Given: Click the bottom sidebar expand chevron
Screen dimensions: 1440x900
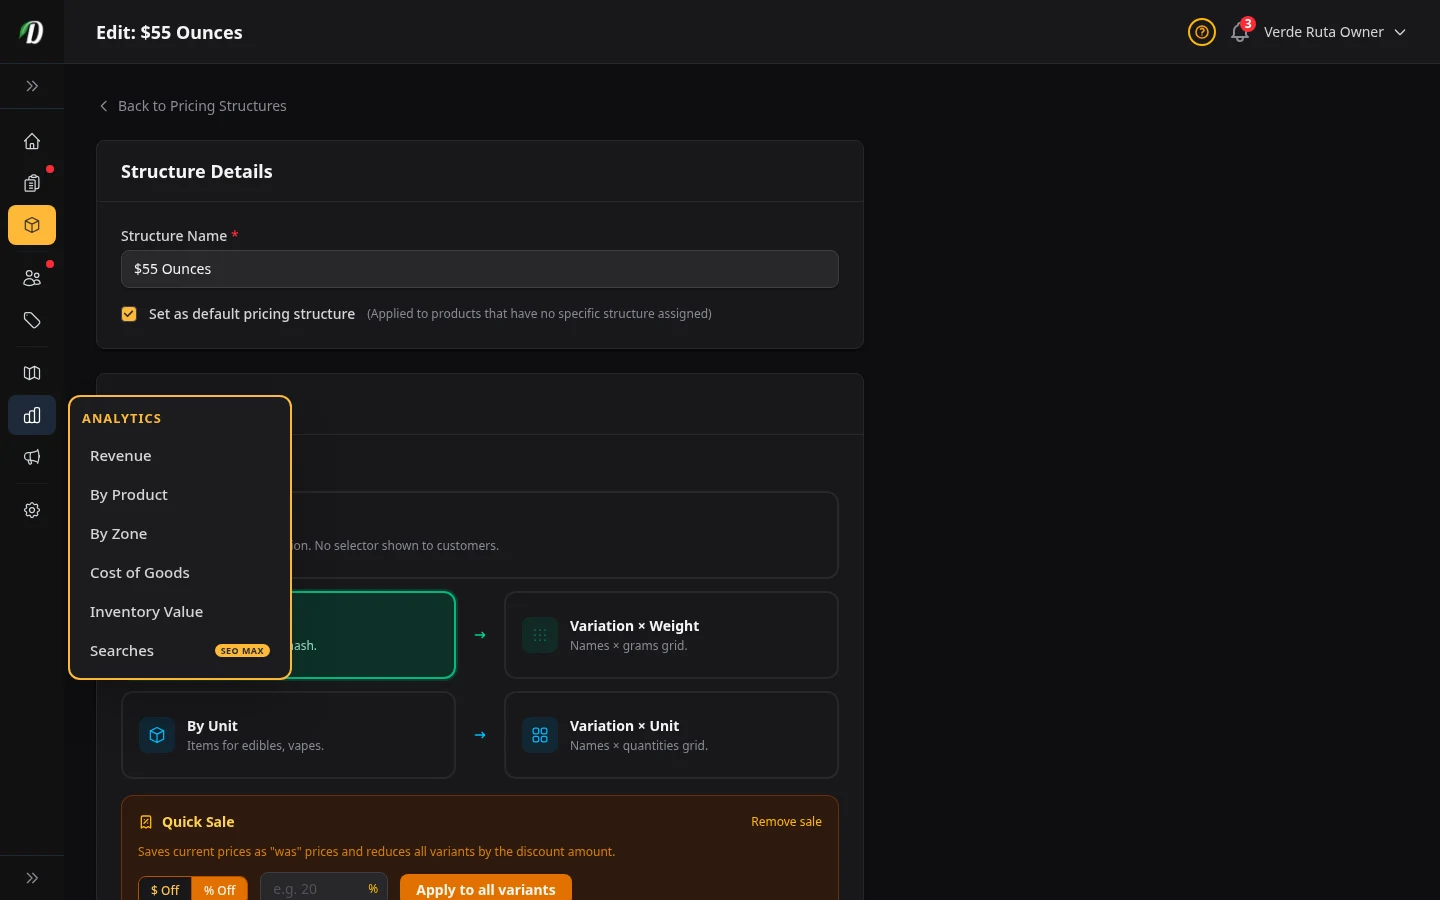Looking at the screenshot, I should [x=32, y=877].
